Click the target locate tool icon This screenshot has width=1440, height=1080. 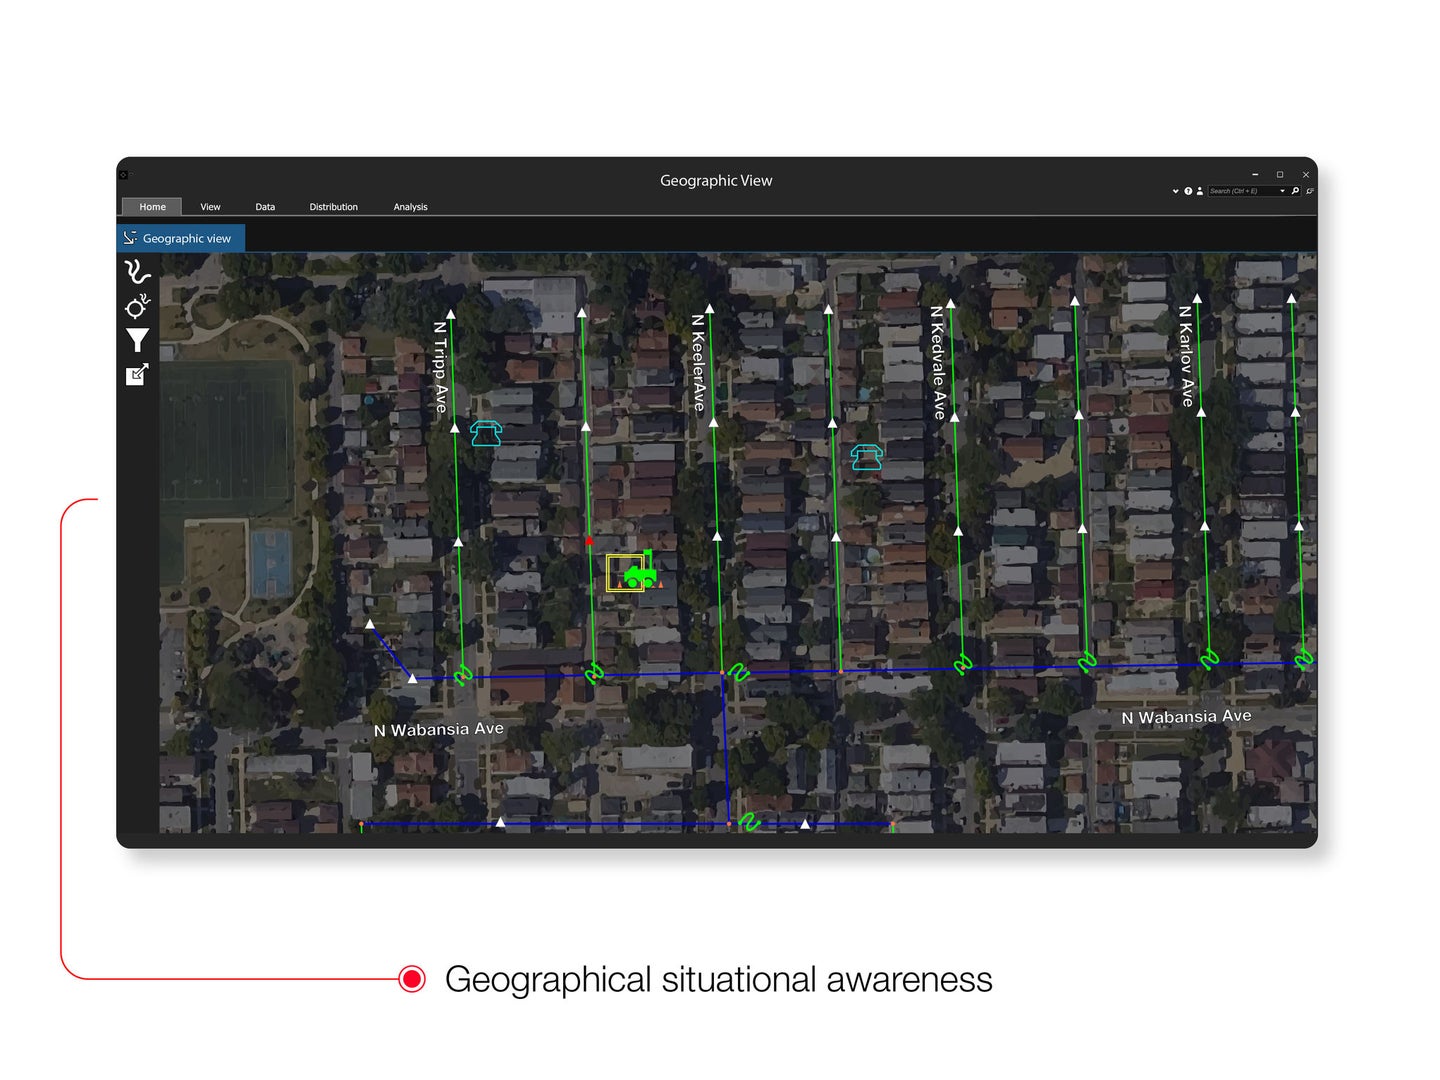point(137,307)
